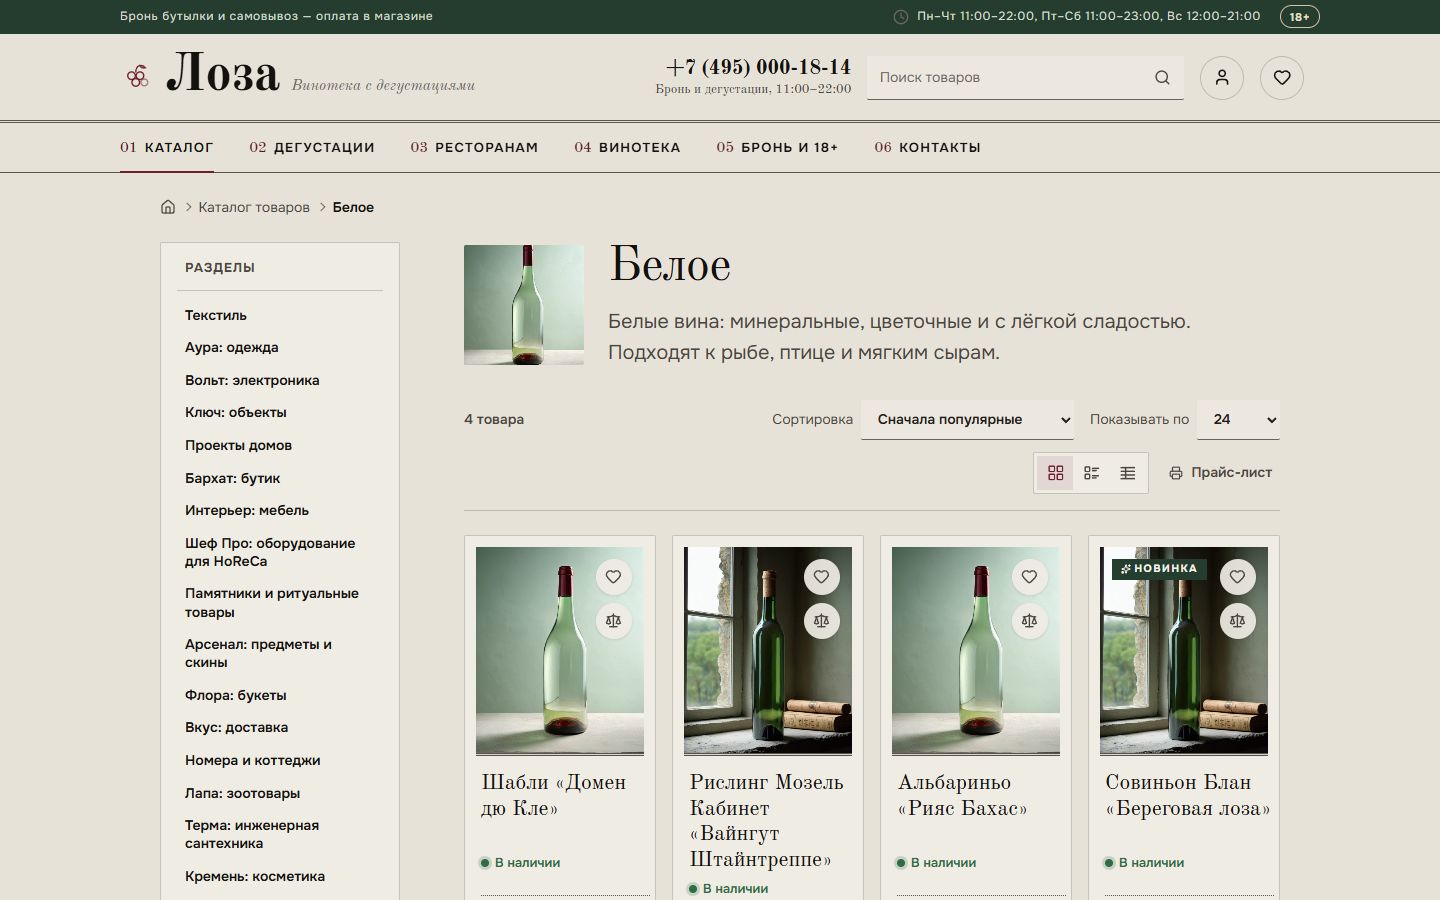
Task: Add Альбариньо «Рияс Бахас» to comparison
Action: tap(1029, 621)
